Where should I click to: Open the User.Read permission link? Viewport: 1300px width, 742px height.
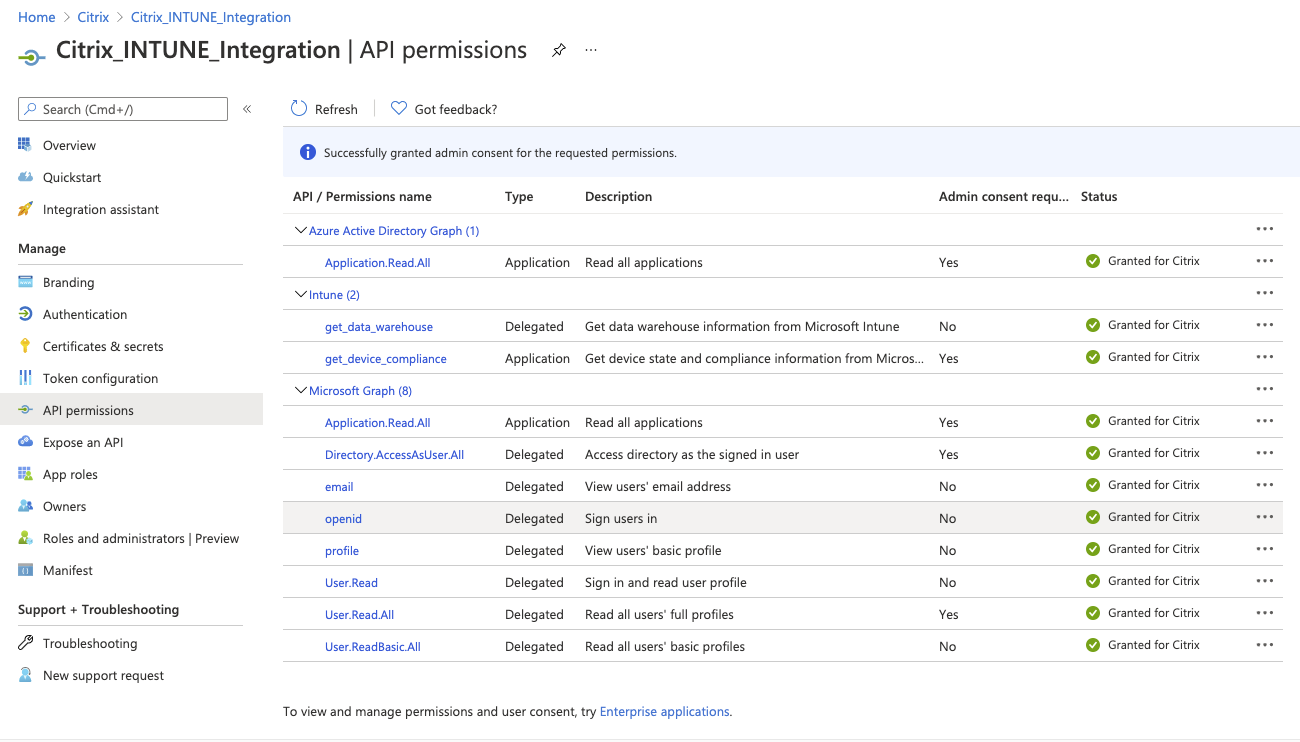click(351, 583)
